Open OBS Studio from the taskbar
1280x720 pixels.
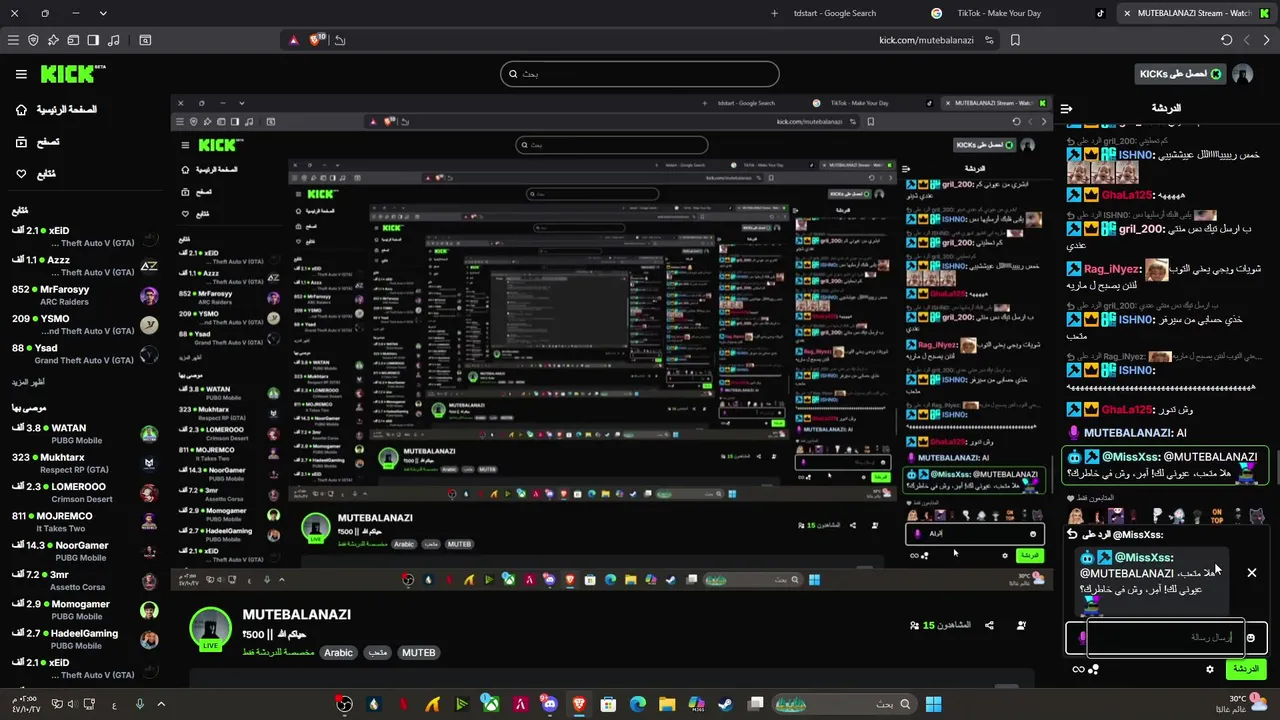(x=345, y=705)
